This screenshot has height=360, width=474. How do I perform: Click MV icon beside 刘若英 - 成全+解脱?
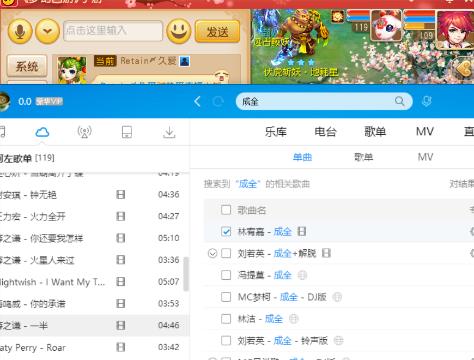(x=326, y=253)
